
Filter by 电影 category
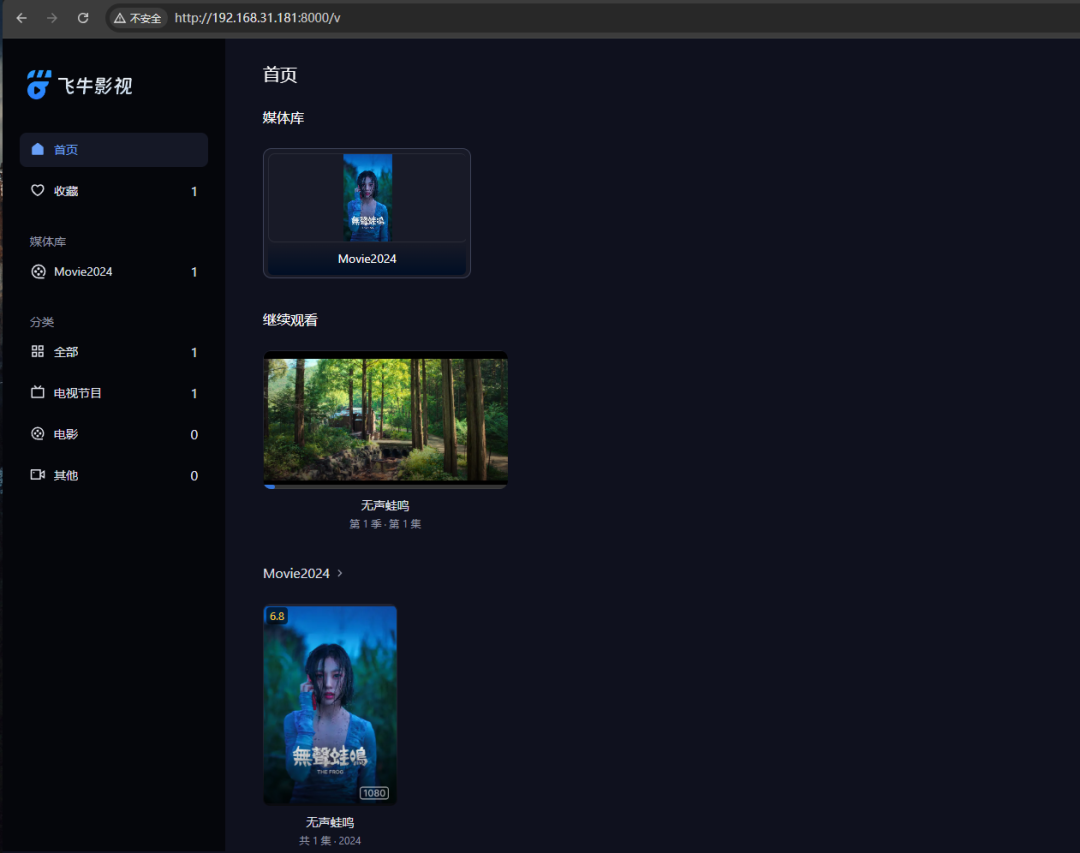[x=114, y=434]
